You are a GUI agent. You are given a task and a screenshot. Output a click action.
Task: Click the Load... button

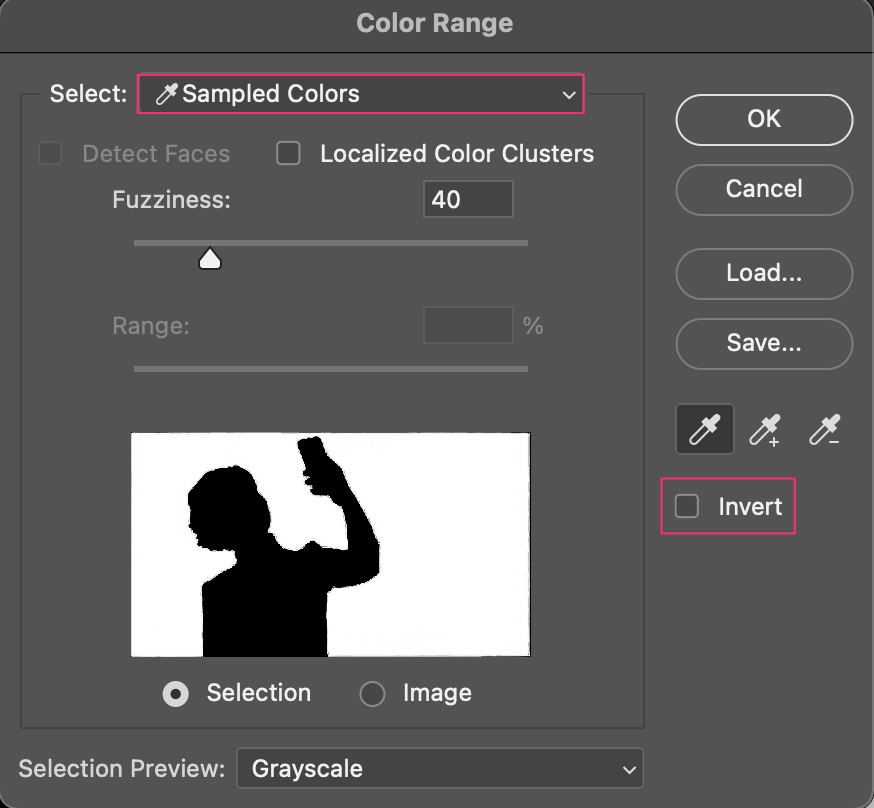pos(764,274)
